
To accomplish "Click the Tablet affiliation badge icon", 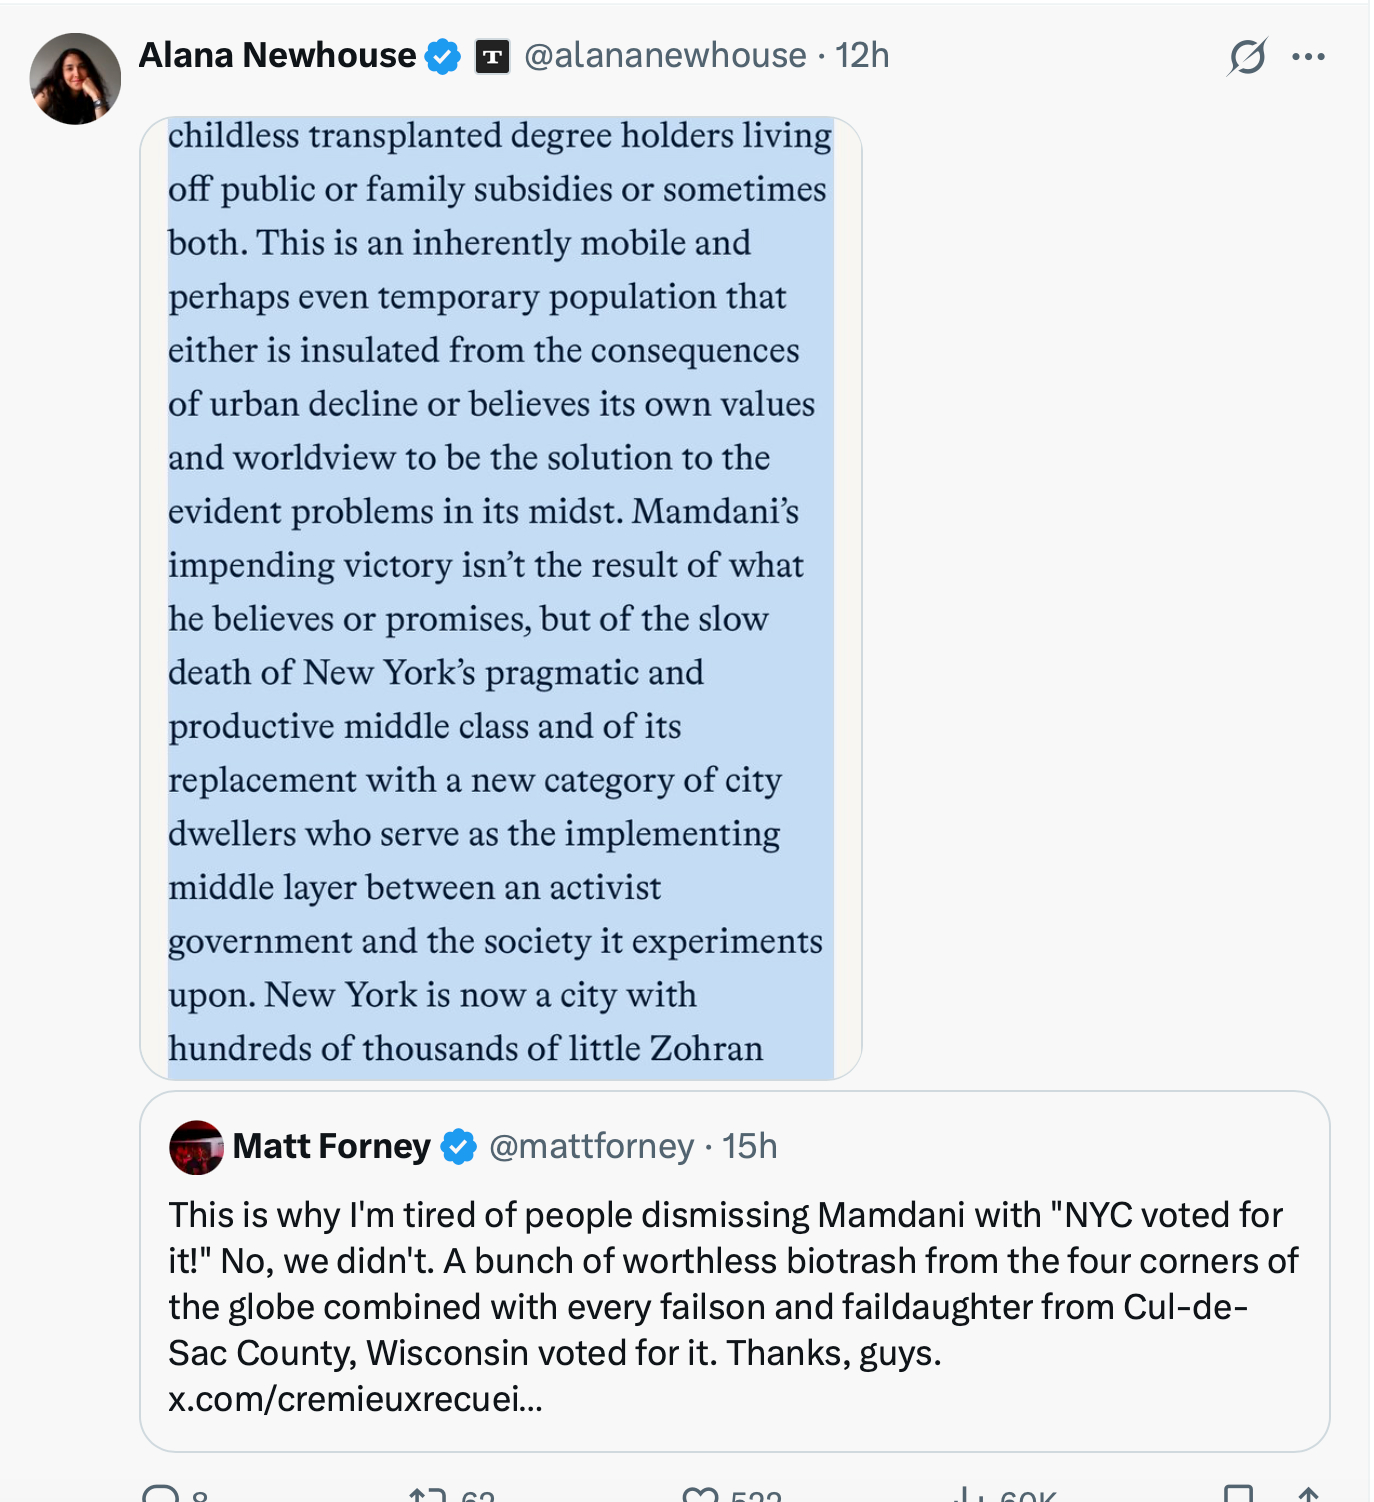I will pyautogui.click(x=492, y=56).
